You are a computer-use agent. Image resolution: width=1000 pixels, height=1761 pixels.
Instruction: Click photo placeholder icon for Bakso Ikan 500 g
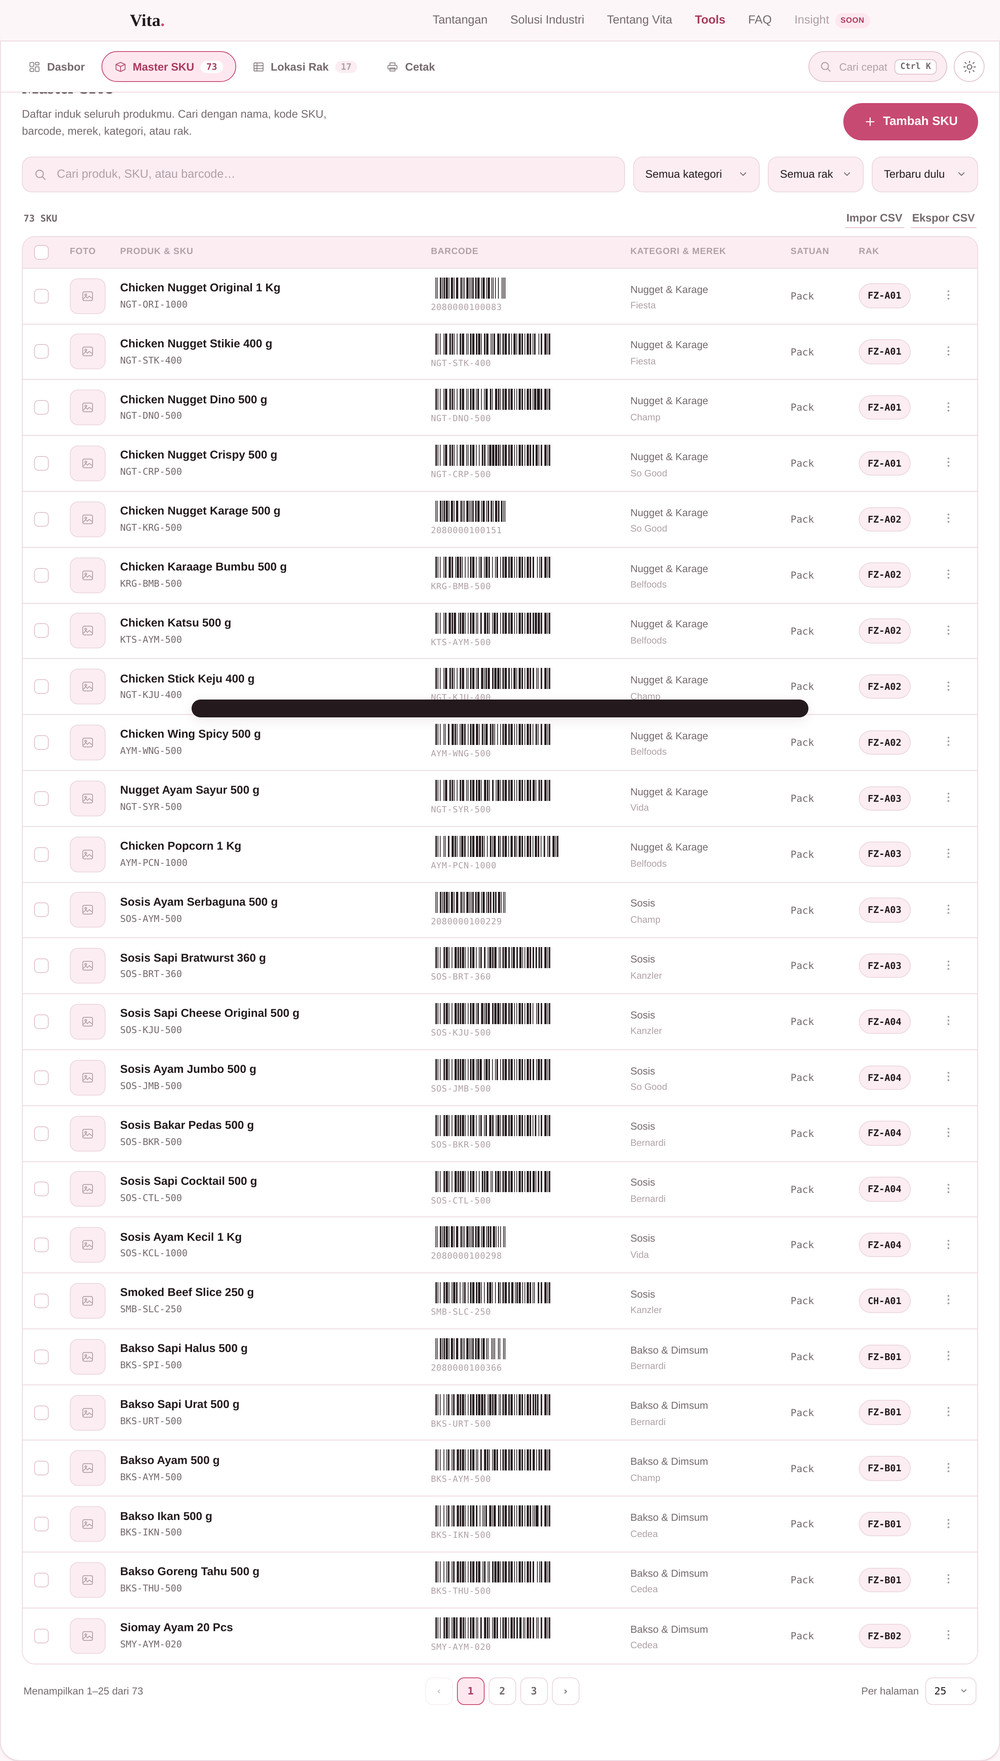tap(88, 1524)
